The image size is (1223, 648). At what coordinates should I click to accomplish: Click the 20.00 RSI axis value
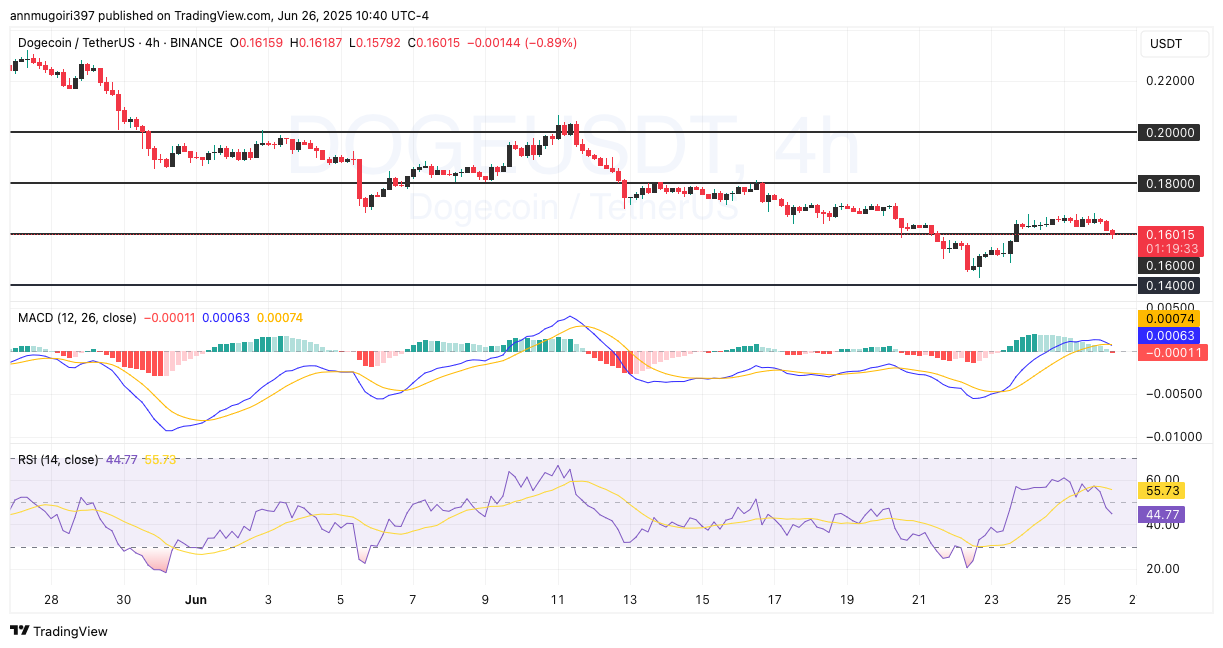[1162, 569]
